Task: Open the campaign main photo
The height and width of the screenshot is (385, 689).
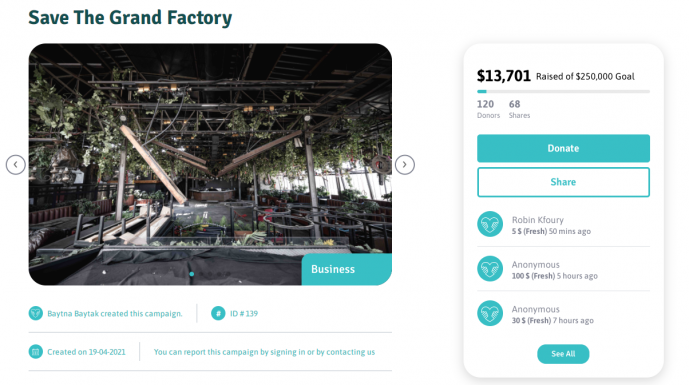Action: [x=210, y=164]
